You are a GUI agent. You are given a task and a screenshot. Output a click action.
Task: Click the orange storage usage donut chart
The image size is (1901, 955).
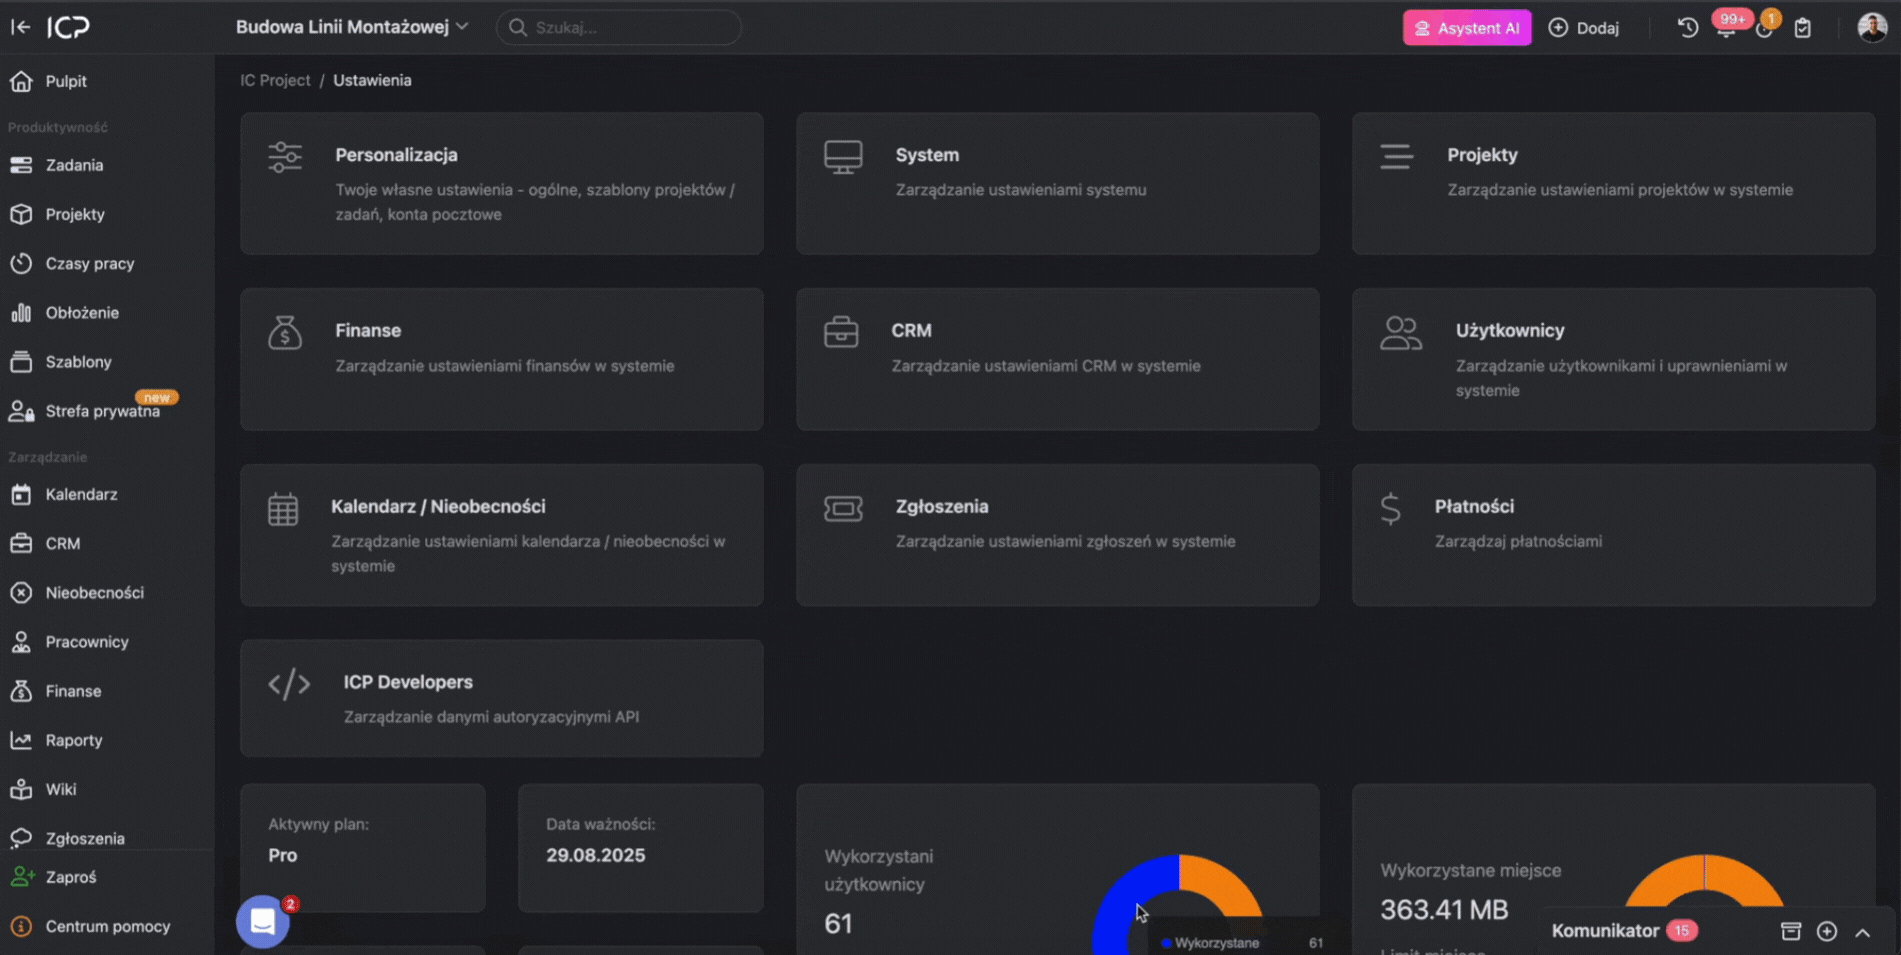(x=1705, y=882)
